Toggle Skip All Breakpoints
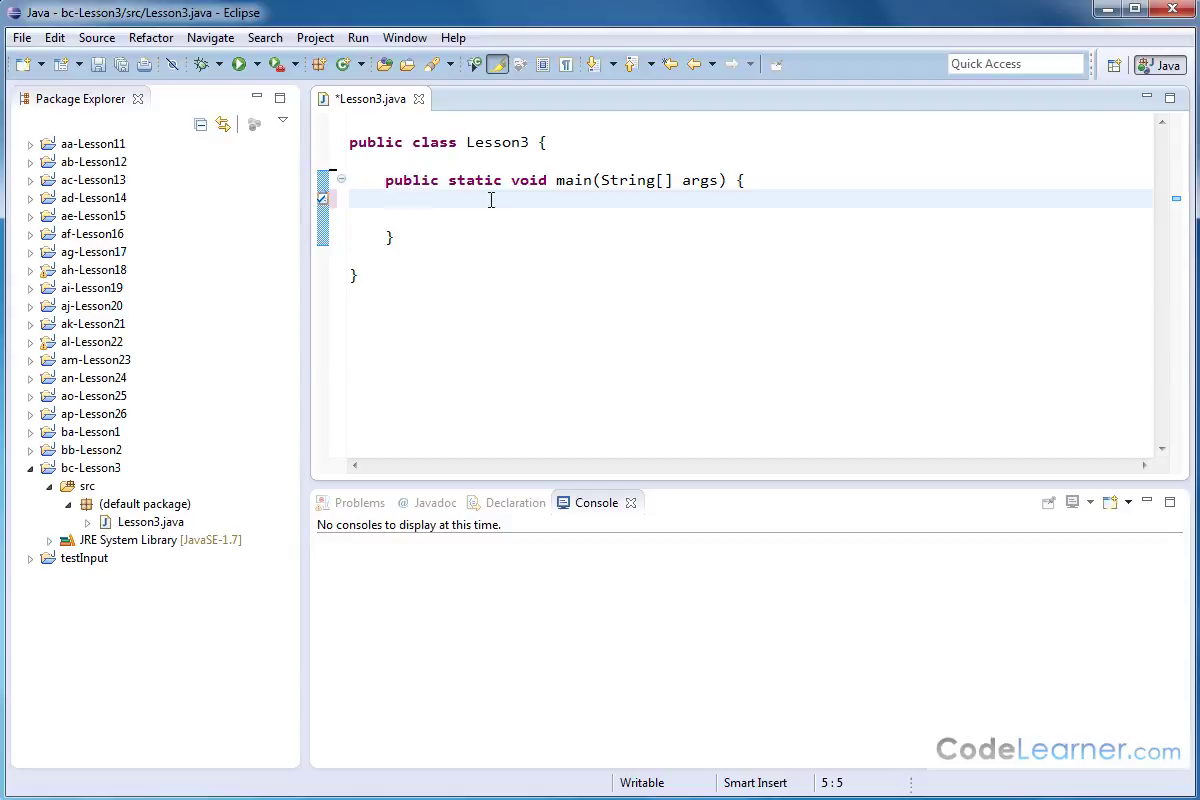The width and height of the screenshot is (1200, 800). click(x=172, y=64)
